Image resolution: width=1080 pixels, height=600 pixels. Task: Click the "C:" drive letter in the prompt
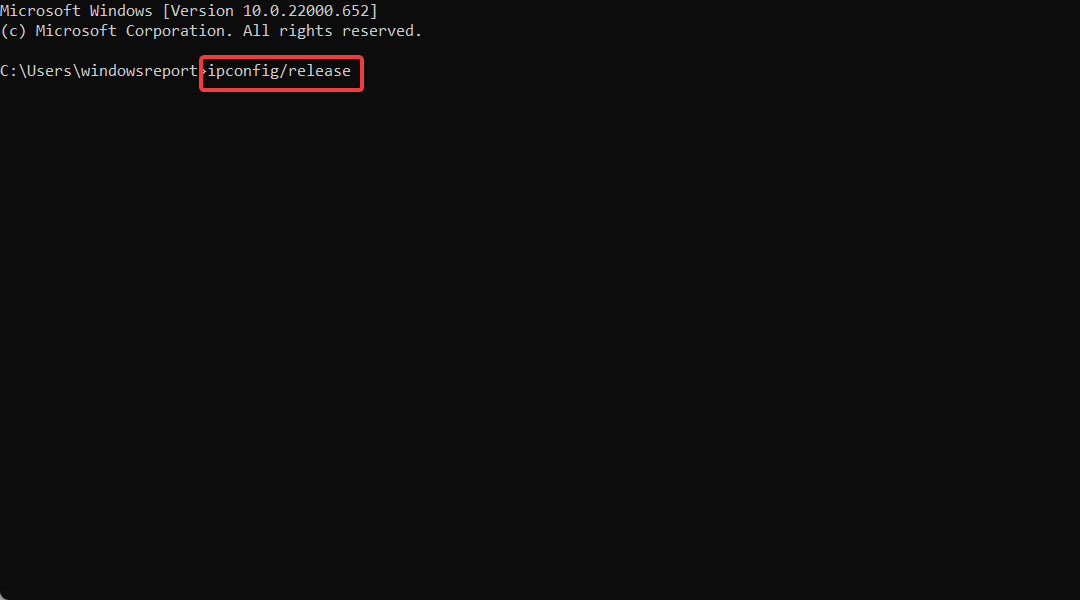click(8, 71)
